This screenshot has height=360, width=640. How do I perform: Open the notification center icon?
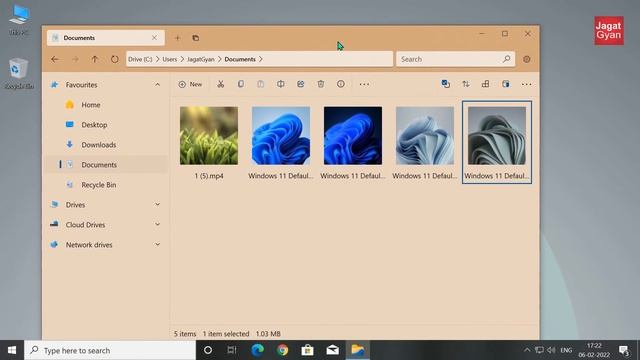[x=624, y=350]
